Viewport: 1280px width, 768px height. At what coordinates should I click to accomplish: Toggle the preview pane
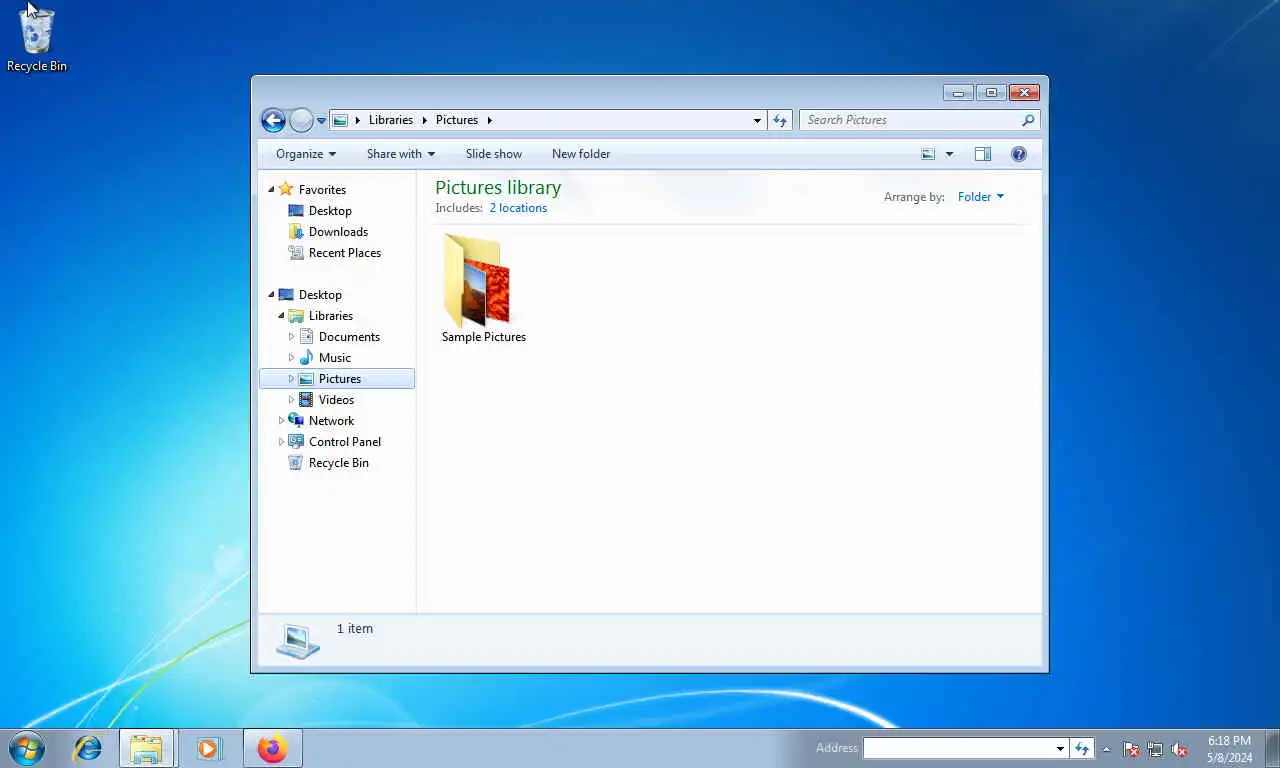[983, 154]
